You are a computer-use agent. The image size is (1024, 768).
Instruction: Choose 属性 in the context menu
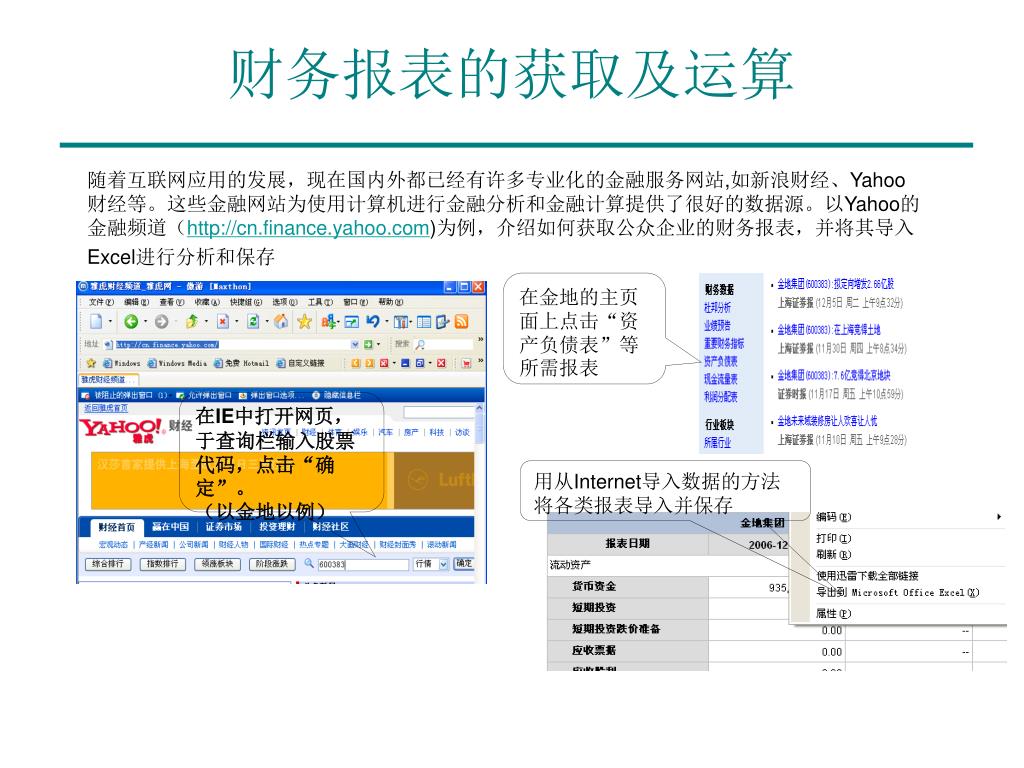click(x=834, y=613)
